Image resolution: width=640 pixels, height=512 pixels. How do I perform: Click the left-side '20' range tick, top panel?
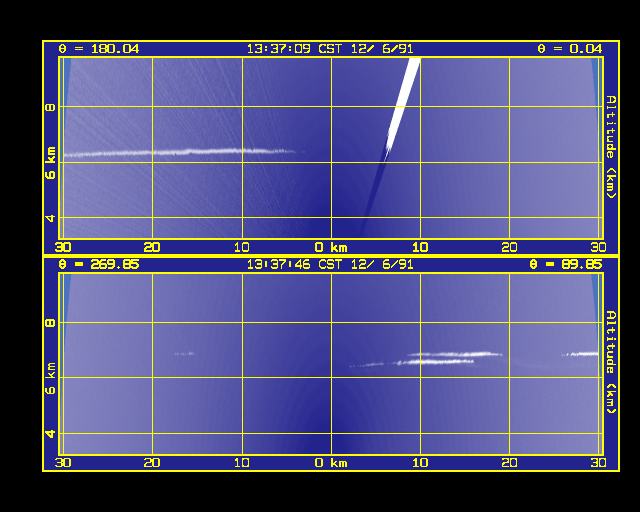[x=152, y=247]
